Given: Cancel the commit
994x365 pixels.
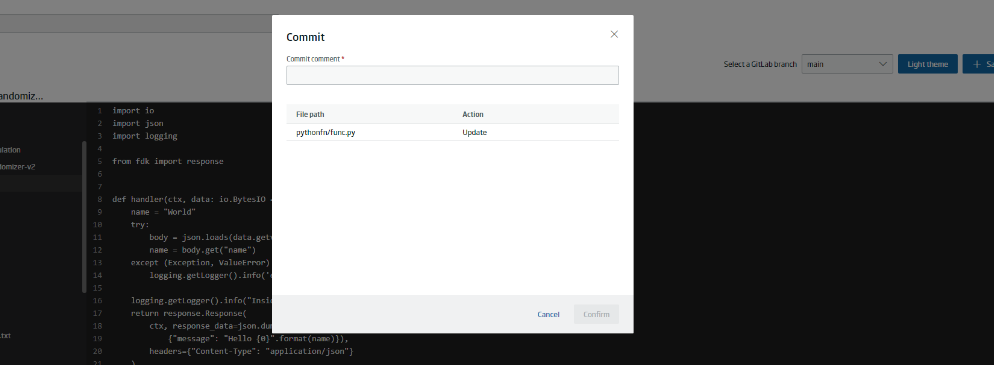Looking at the screenshot, I should (x=548, y=314).
